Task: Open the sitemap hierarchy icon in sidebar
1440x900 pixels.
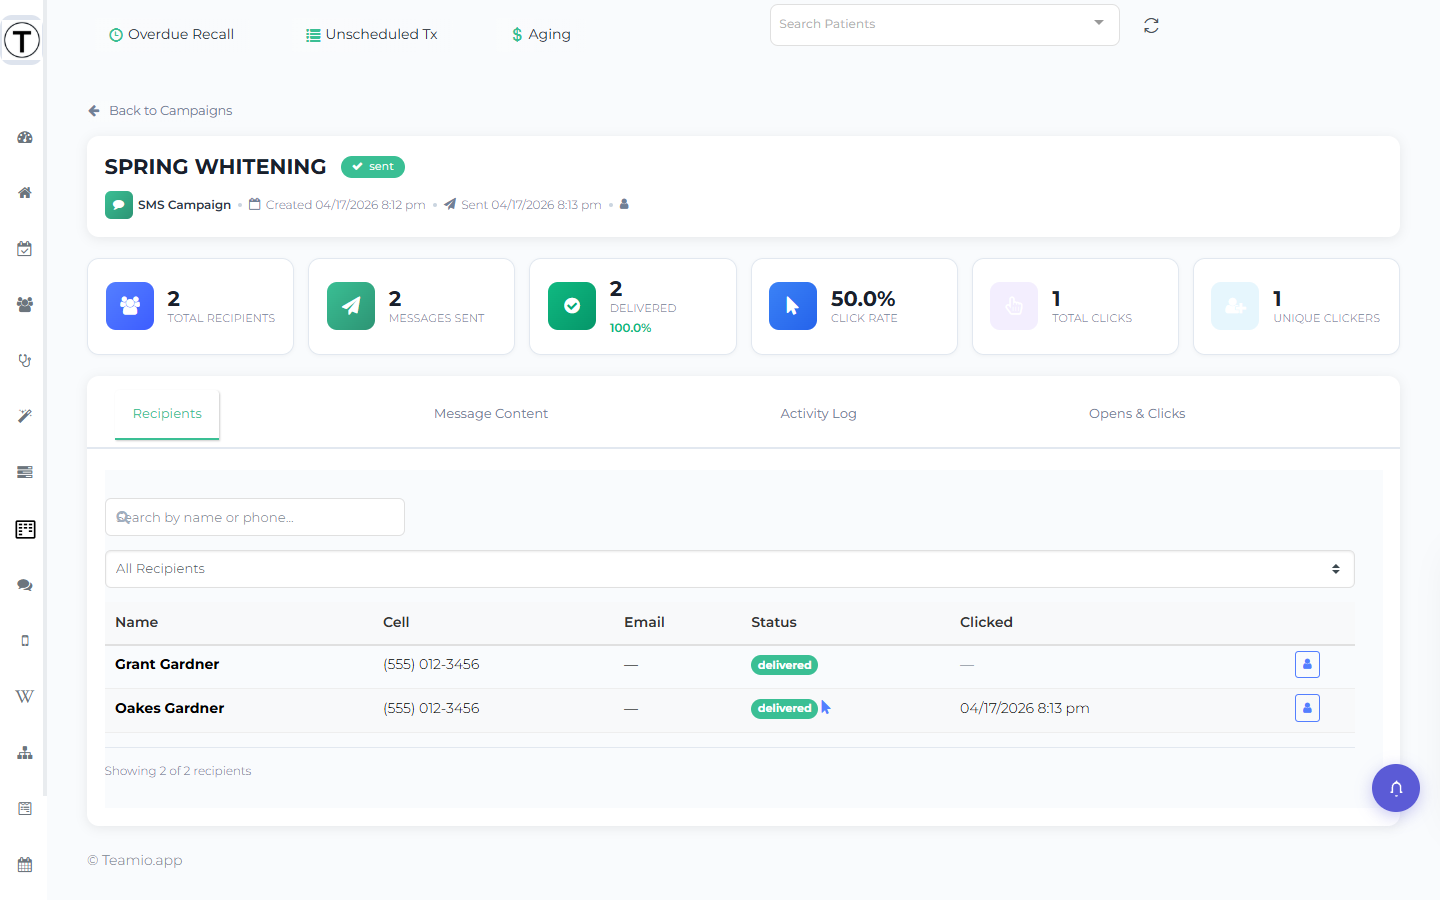Action: tap(25, 753)
